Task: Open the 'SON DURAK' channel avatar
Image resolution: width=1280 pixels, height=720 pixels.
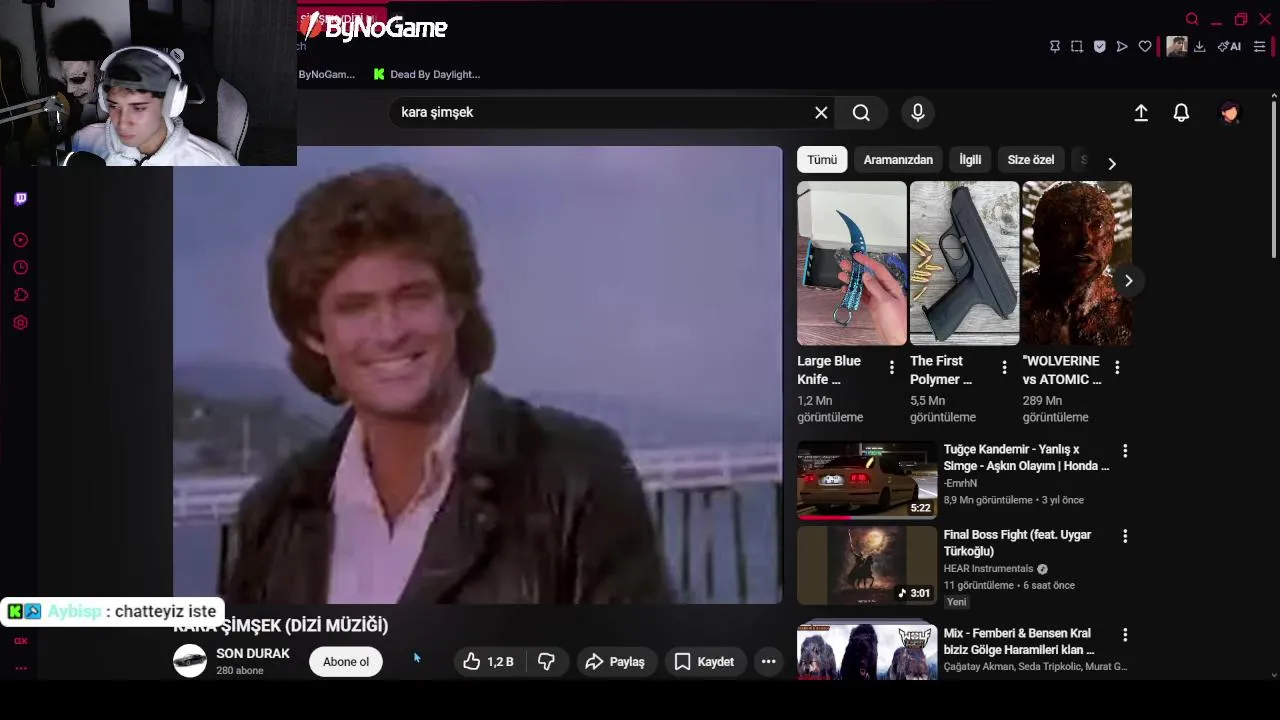Action: pyautogui.click(x=190, y=661)
